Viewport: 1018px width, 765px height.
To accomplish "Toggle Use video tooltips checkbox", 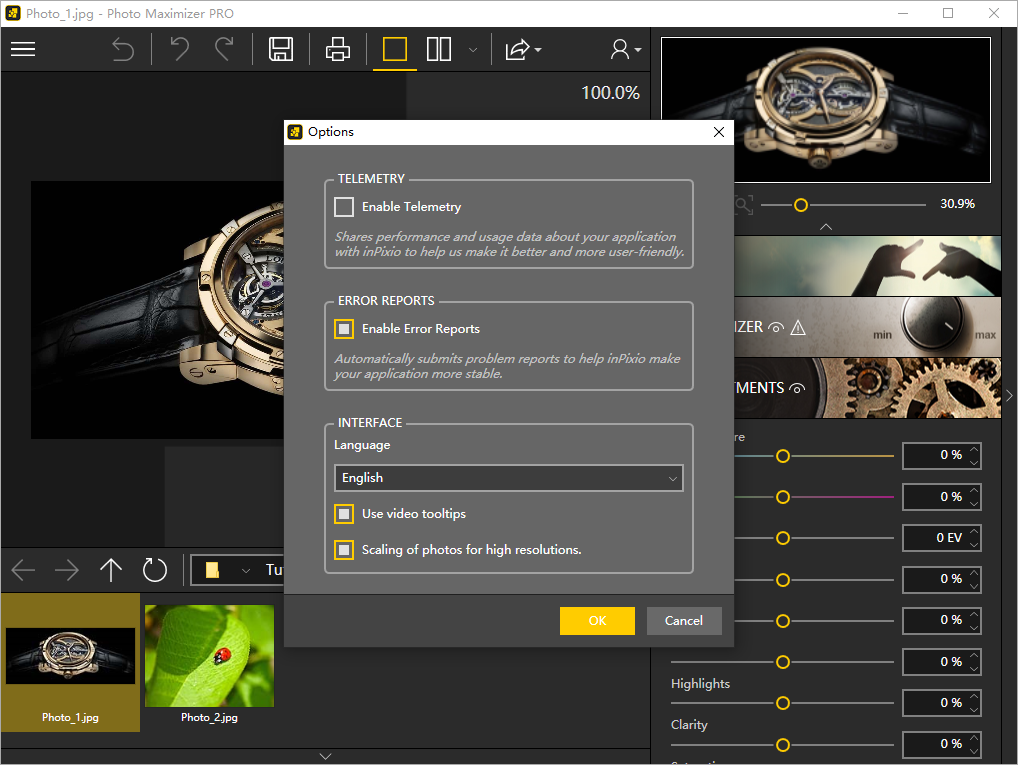I will tap(344, 514).
